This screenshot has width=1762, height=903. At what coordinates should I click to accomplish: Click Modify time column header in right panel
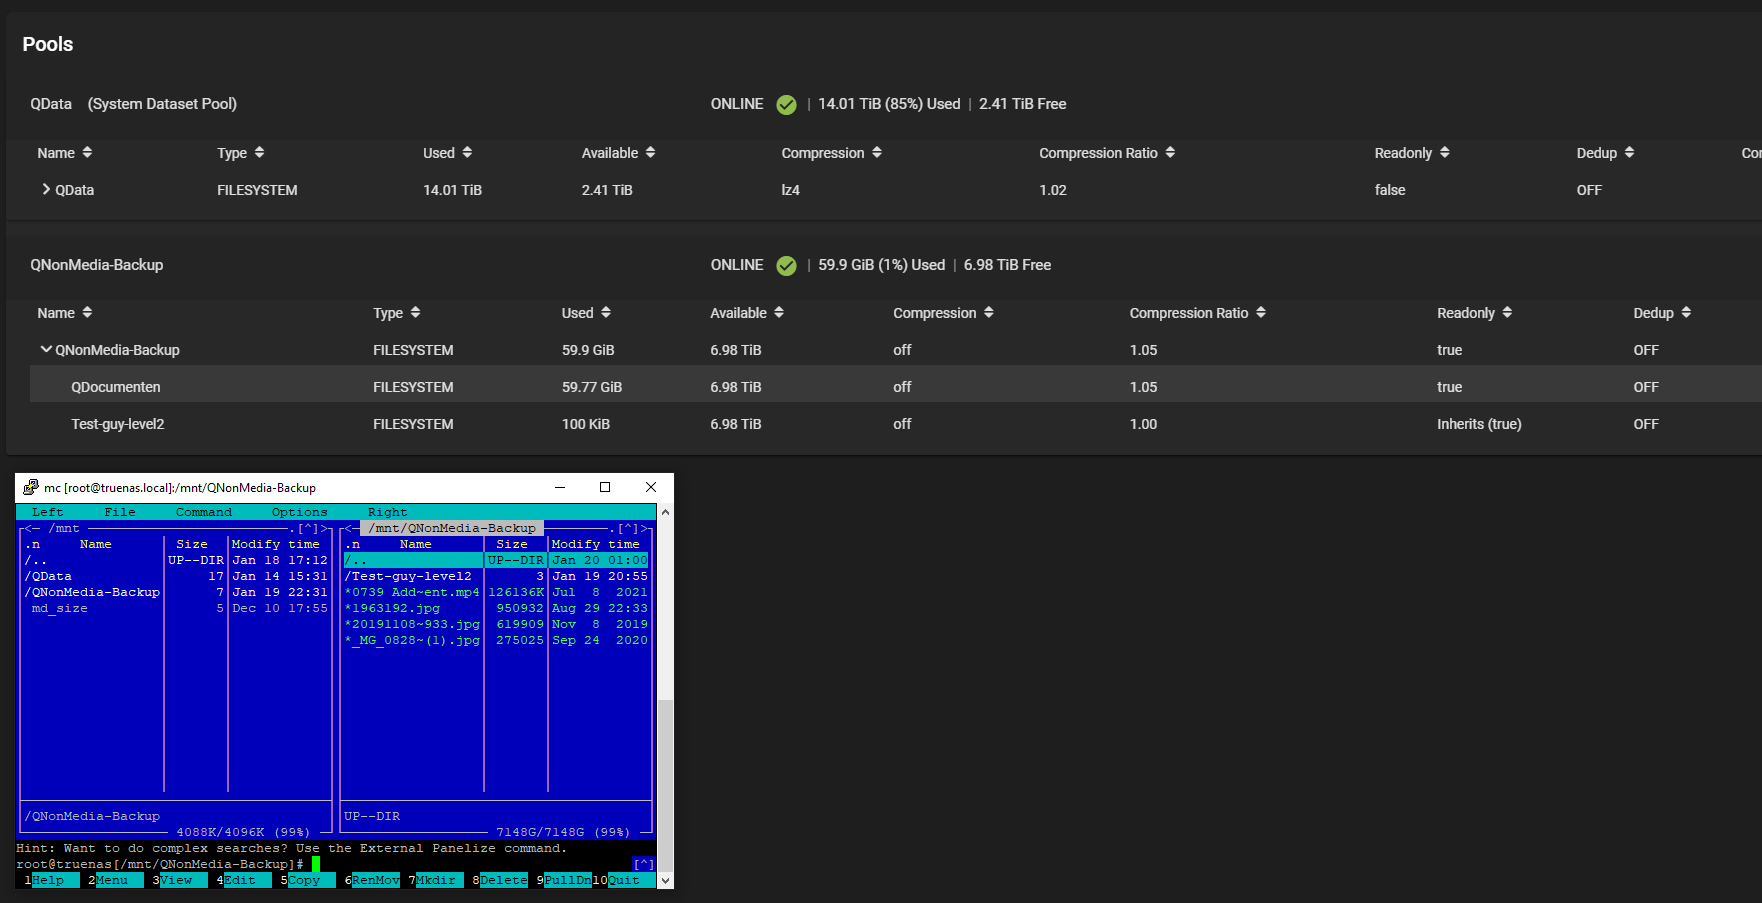click(596, 544)
